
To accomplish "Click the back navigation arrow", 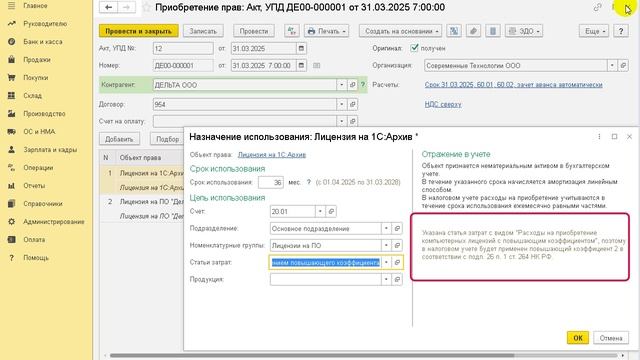I will (108, 7).
